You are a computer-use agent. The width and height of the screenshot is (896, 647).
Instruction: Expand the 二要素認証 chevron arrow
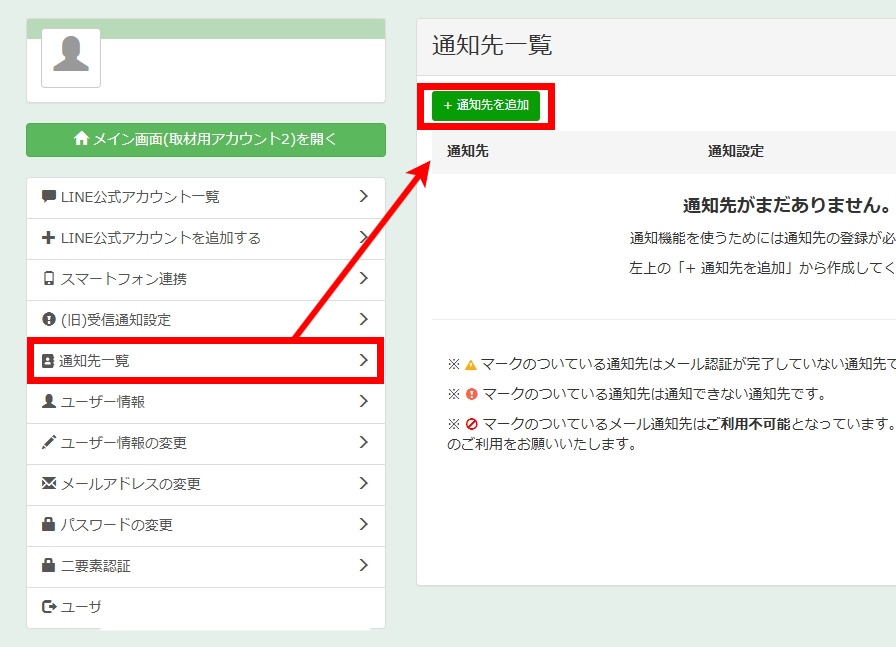pyautogui.click(x=364, y=566)
